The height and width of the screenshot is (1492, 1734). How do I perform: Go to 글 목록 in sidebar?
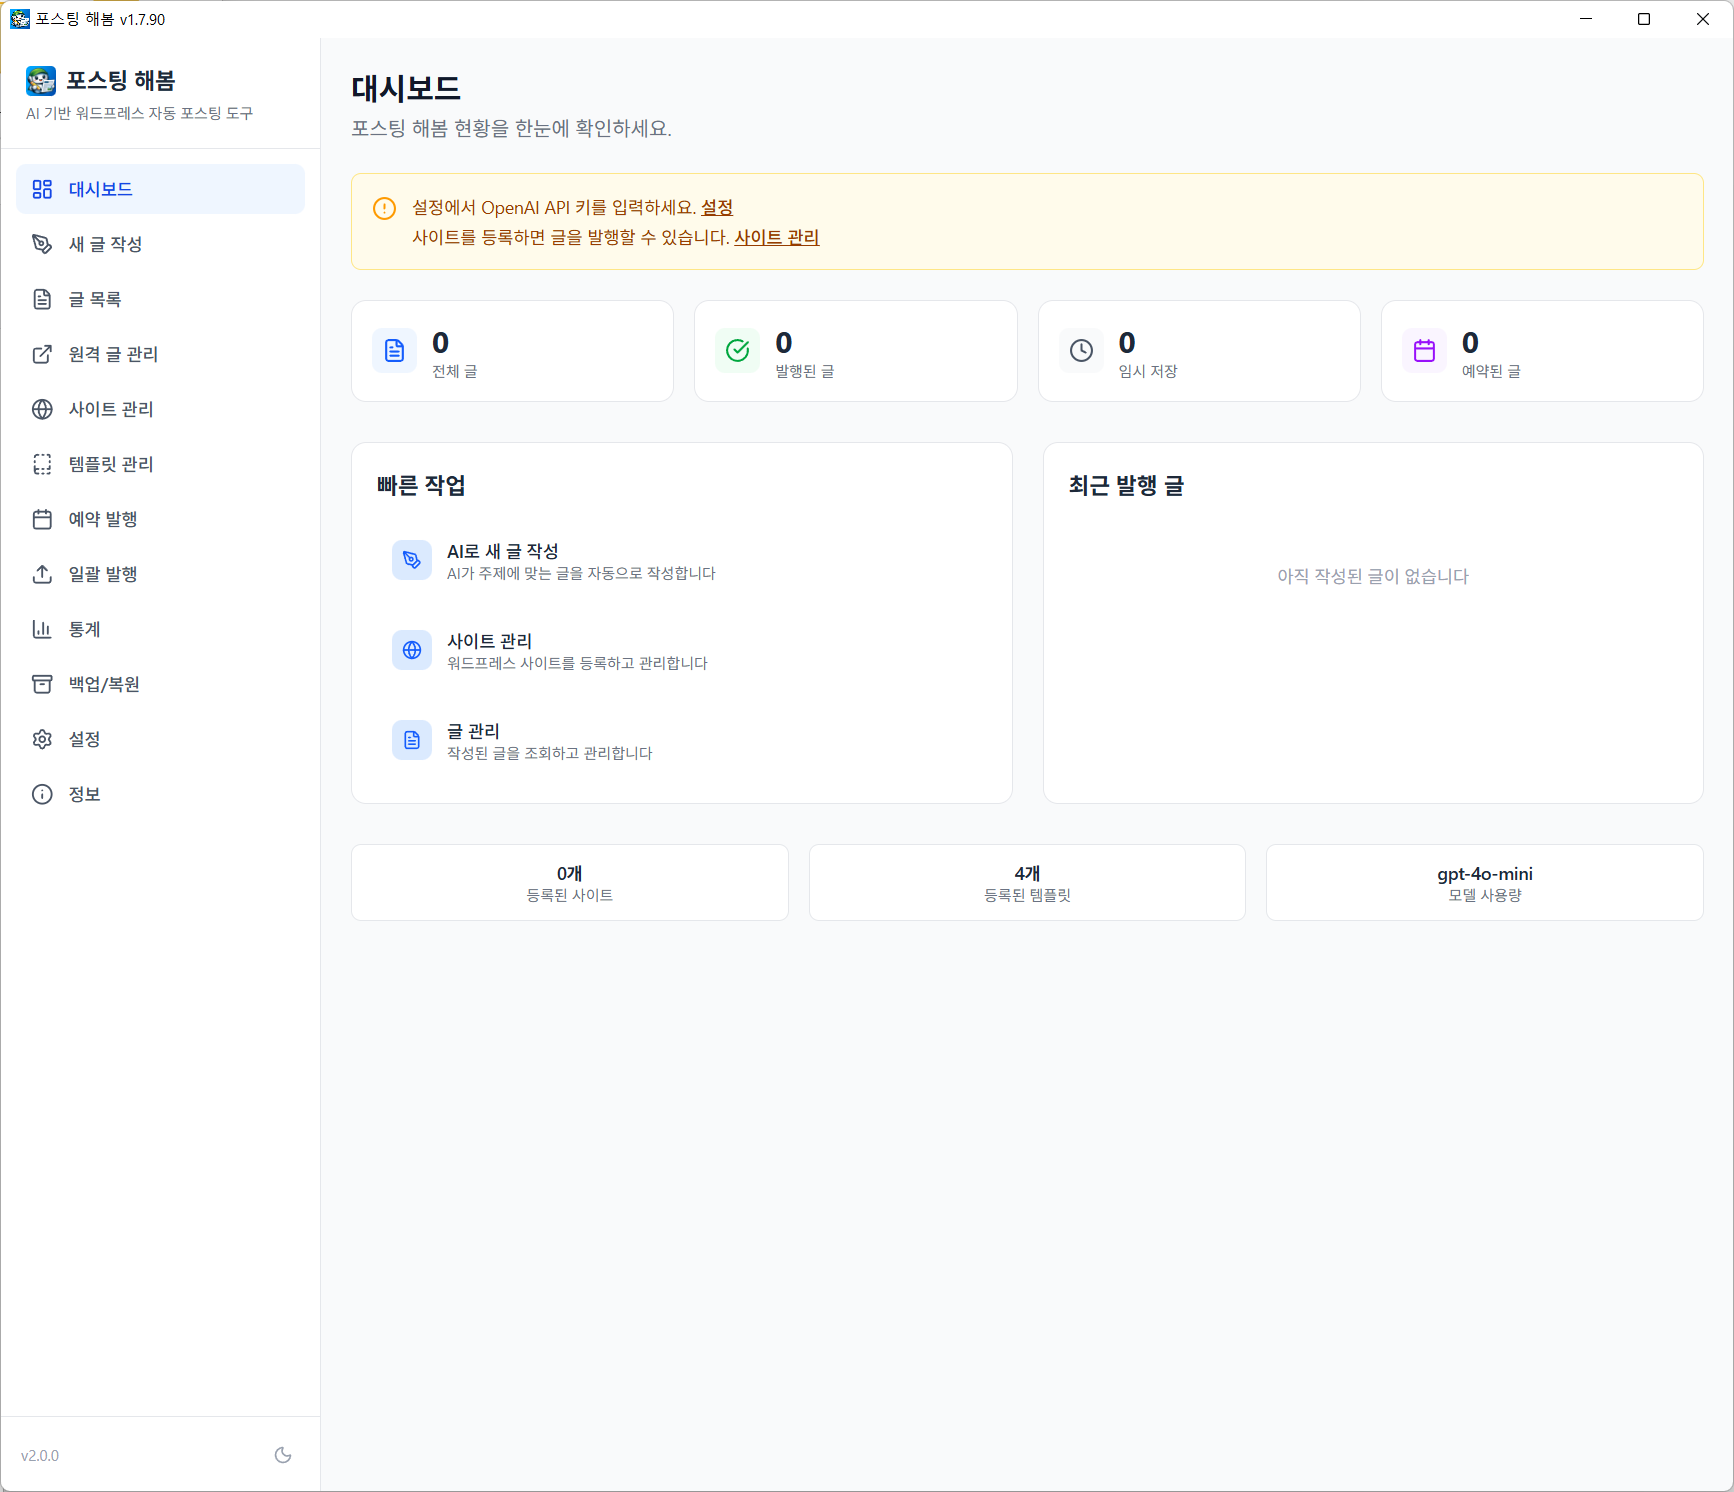[x=95, y=299]
